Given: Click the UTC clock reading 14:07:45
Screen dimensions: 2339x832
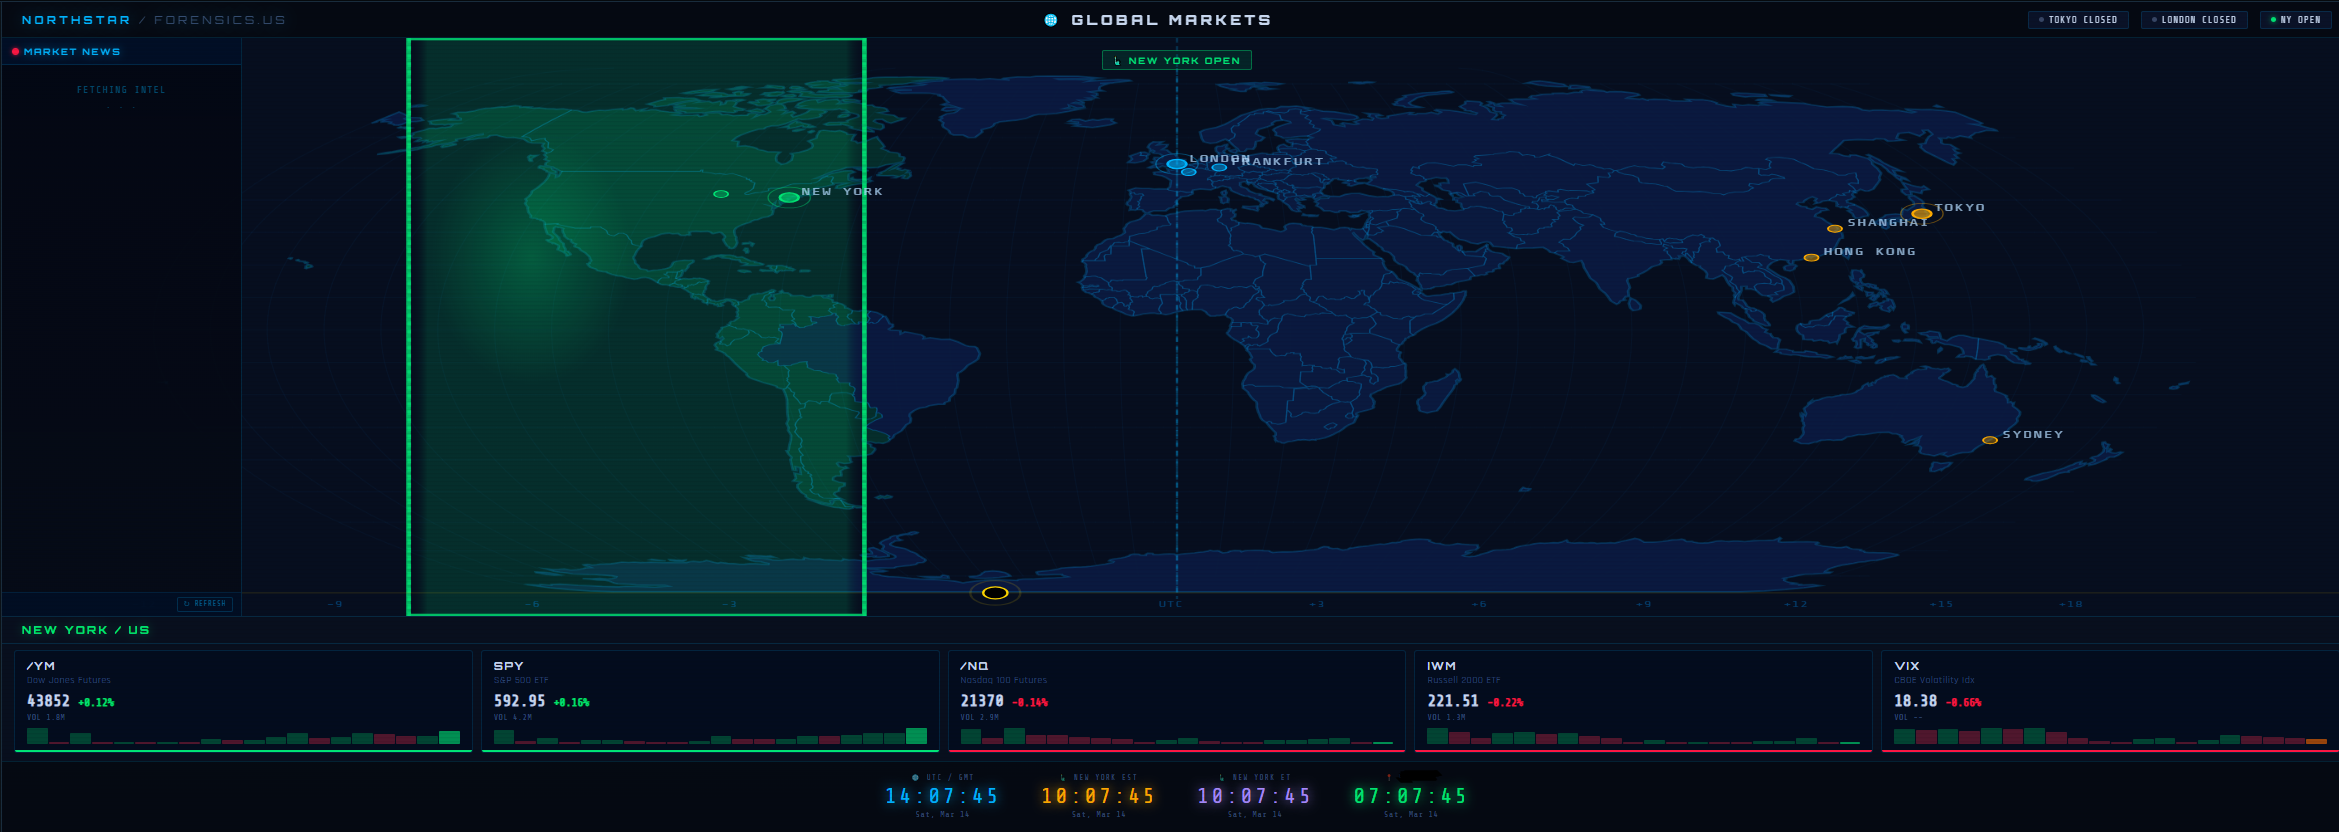Looking at the screenshot, I should click(x=942, y=797).
